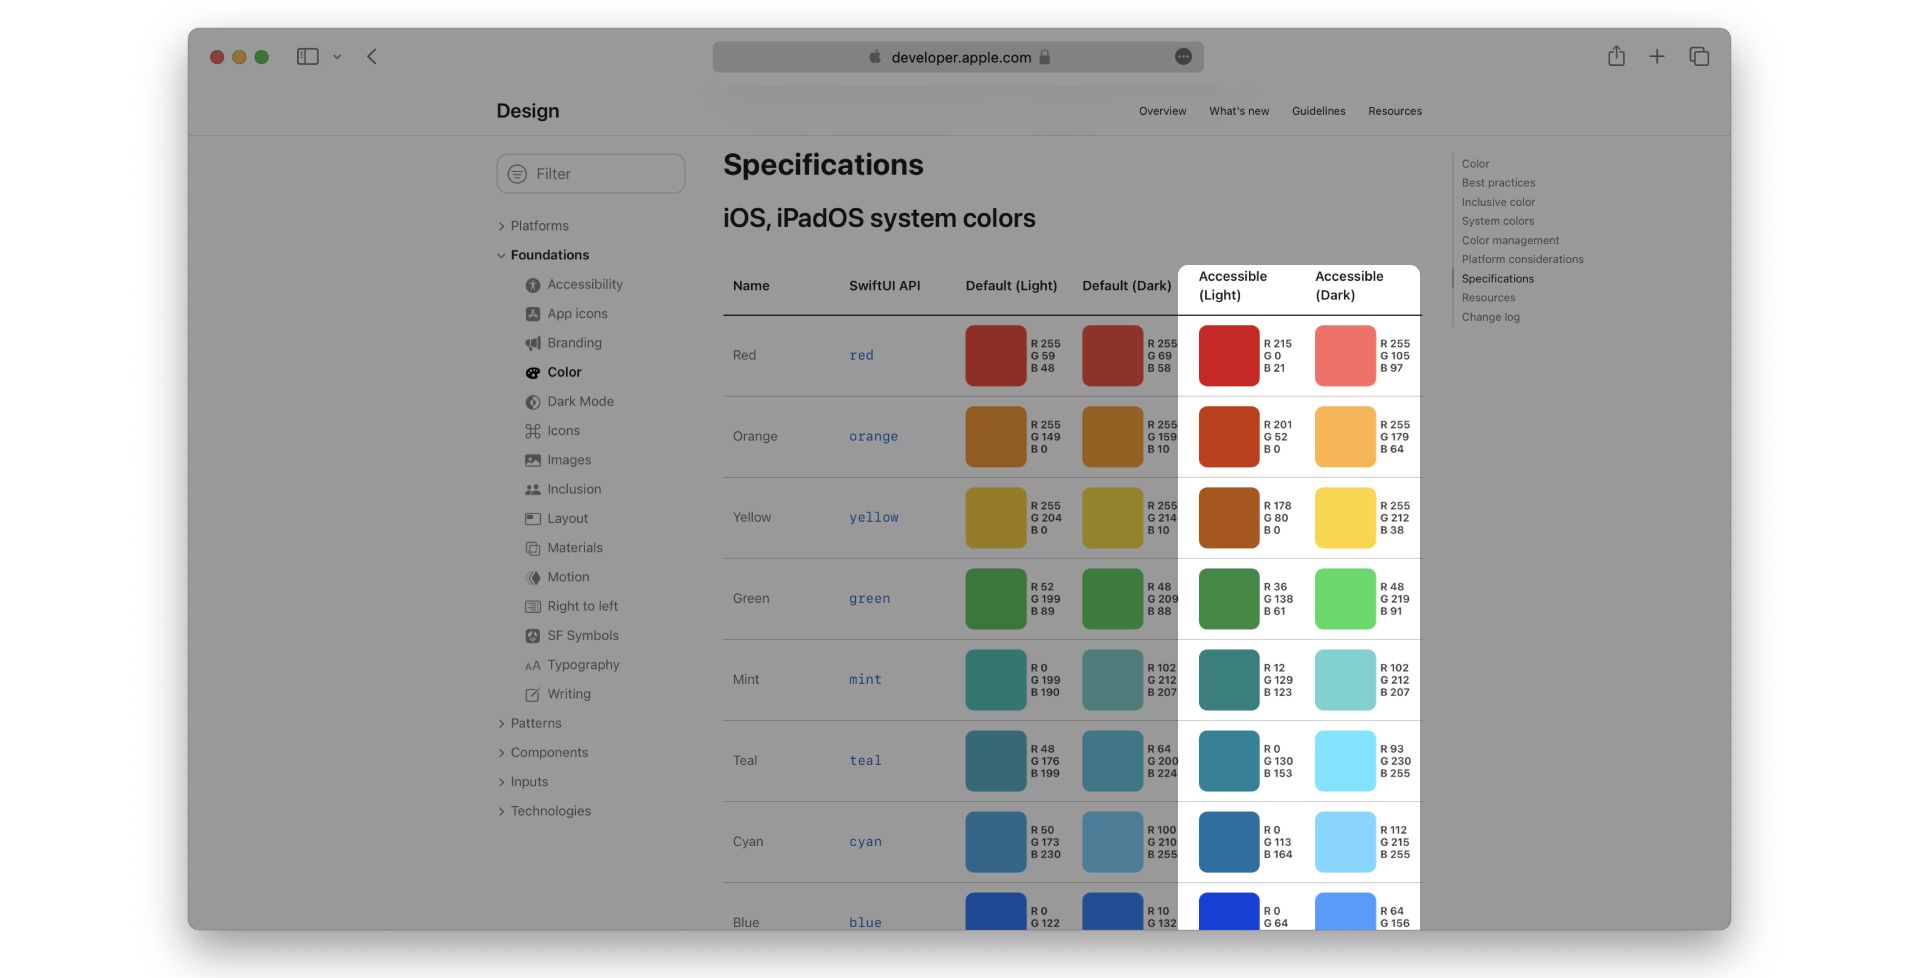Open the SF Symbols page link
The height and width of the screenshot is (978, 1920).
(583, 636)
